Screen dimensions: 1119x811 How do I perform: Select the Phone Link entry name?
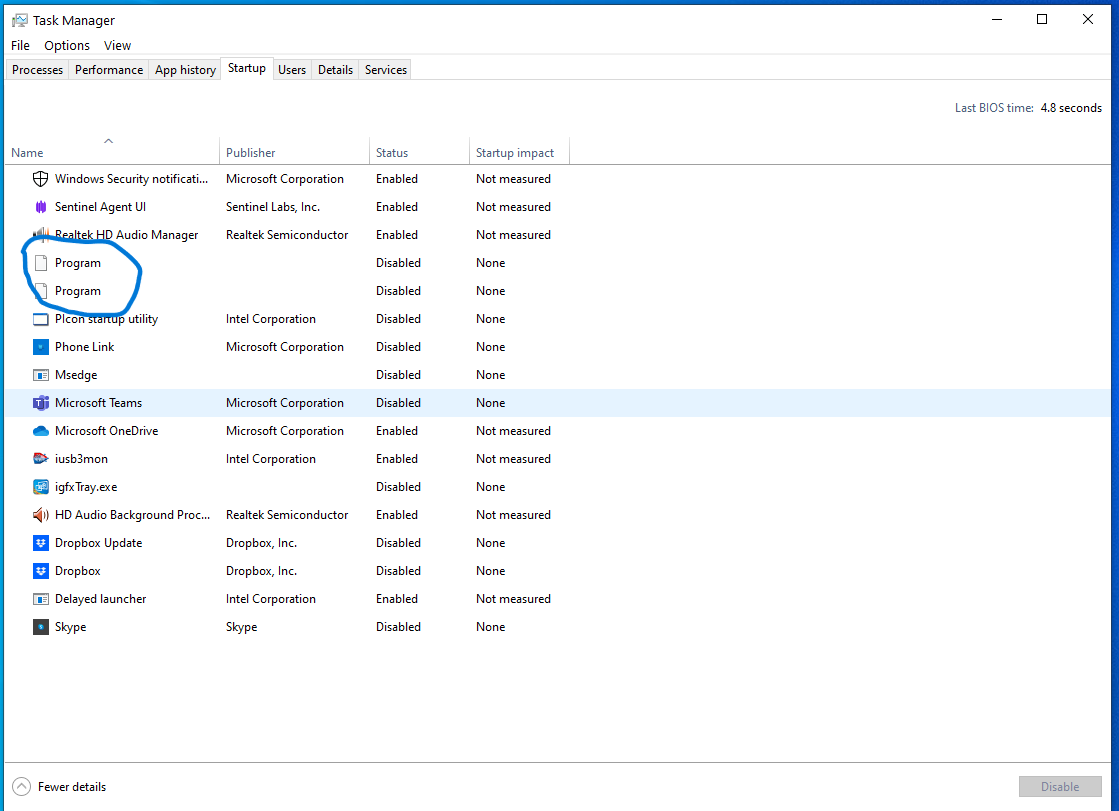[84, 347]
